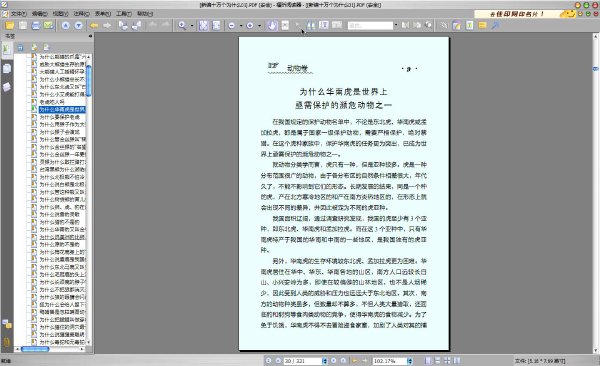Screen dimensions: 600x366
Task: Open the zoom percentage dropdown
Action: tap(410, 361)
